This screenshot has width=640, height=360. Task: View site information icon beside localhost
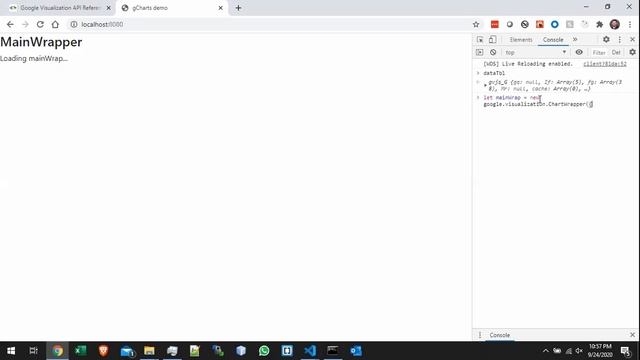pyautogui.click(x=74, y=24)
